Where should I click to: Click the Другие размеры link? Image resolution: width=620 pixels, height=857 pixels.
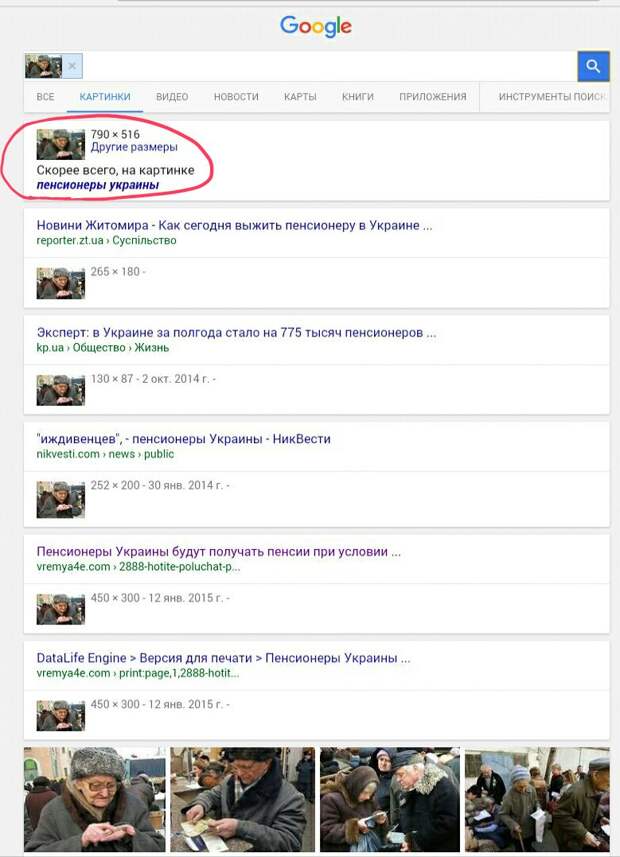[x=134, y=147]
